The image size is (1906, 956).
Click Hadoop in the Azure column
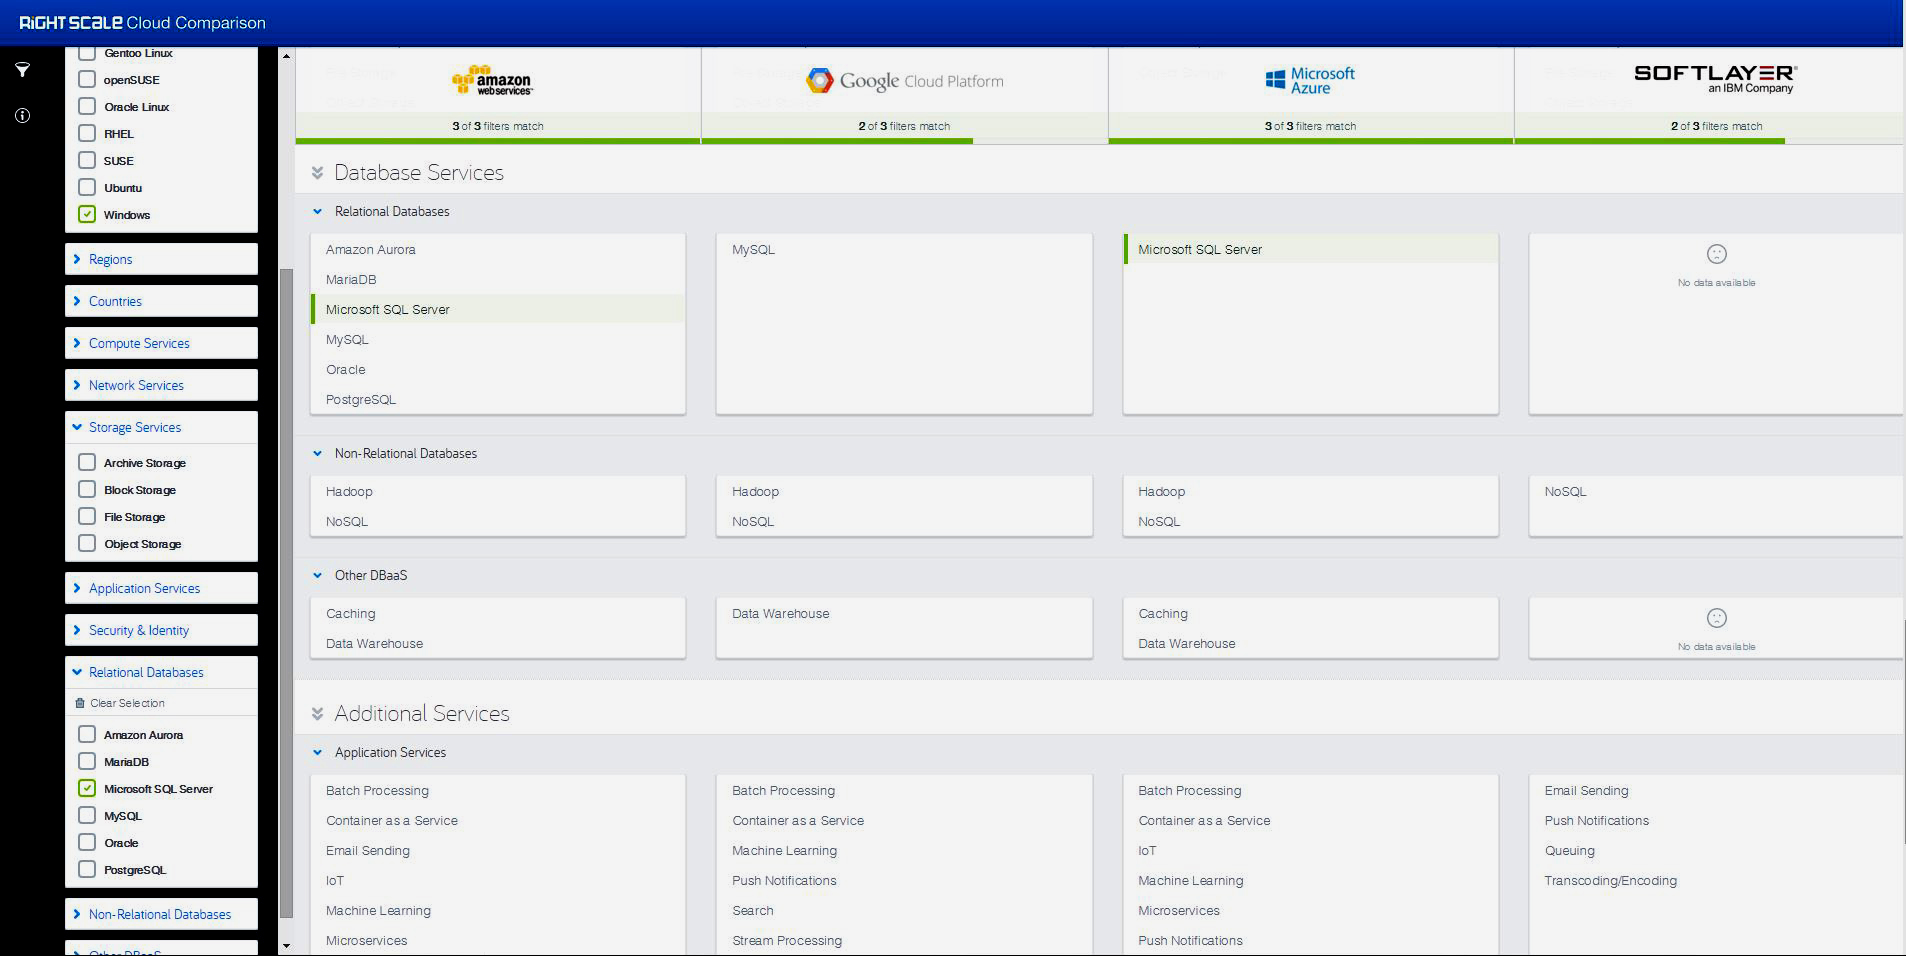coord(1161,492)
